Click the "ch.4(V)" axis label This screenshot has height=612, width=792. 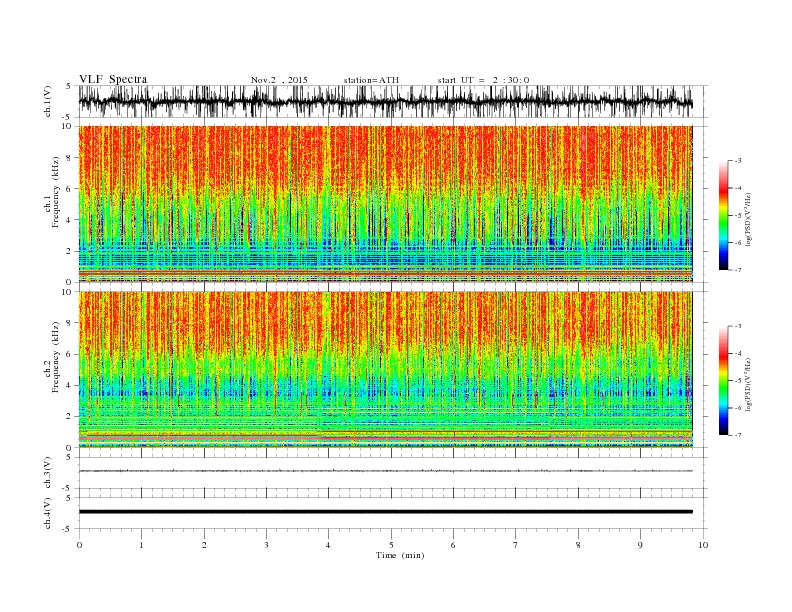pyautogui.click(x=48, y=513)
